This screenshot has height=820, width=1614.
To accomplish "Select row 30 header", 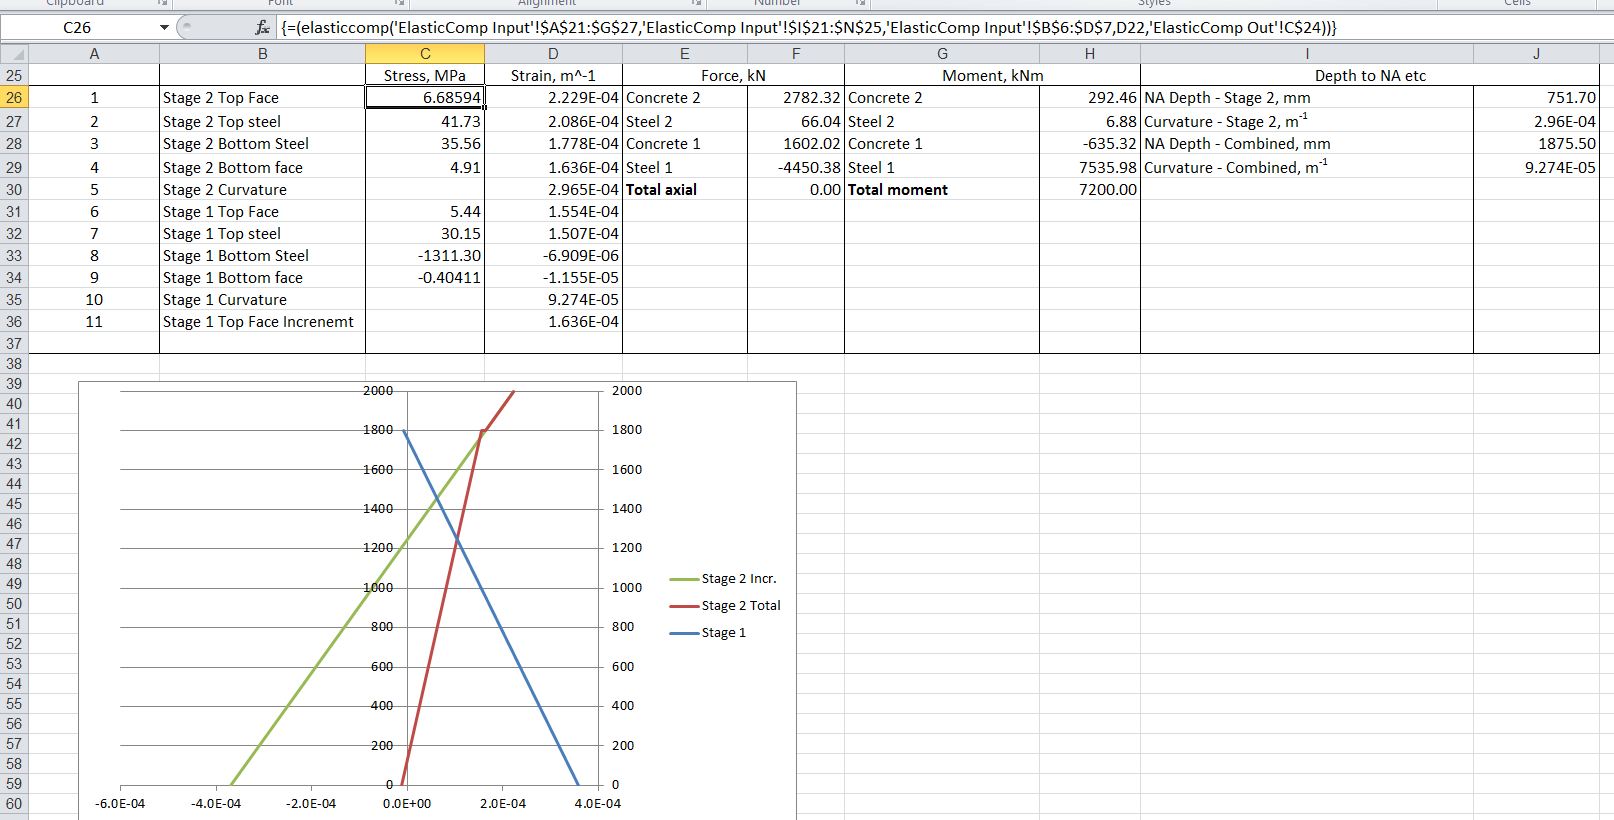I will [14, 190].
